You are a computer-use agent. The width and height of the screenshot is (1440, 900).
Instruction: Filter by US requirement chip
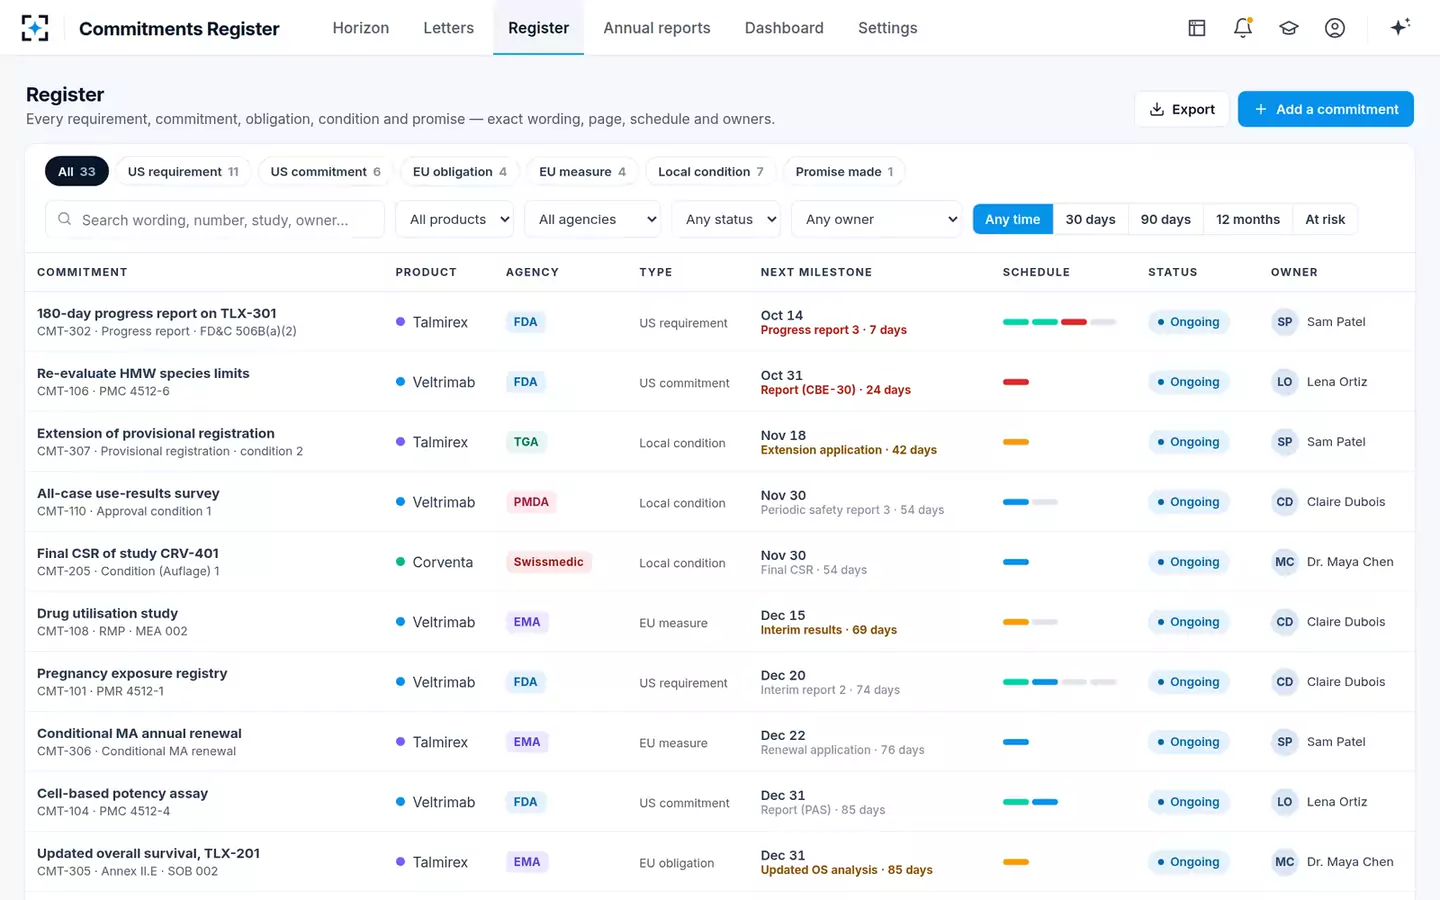tap(183, 172)
